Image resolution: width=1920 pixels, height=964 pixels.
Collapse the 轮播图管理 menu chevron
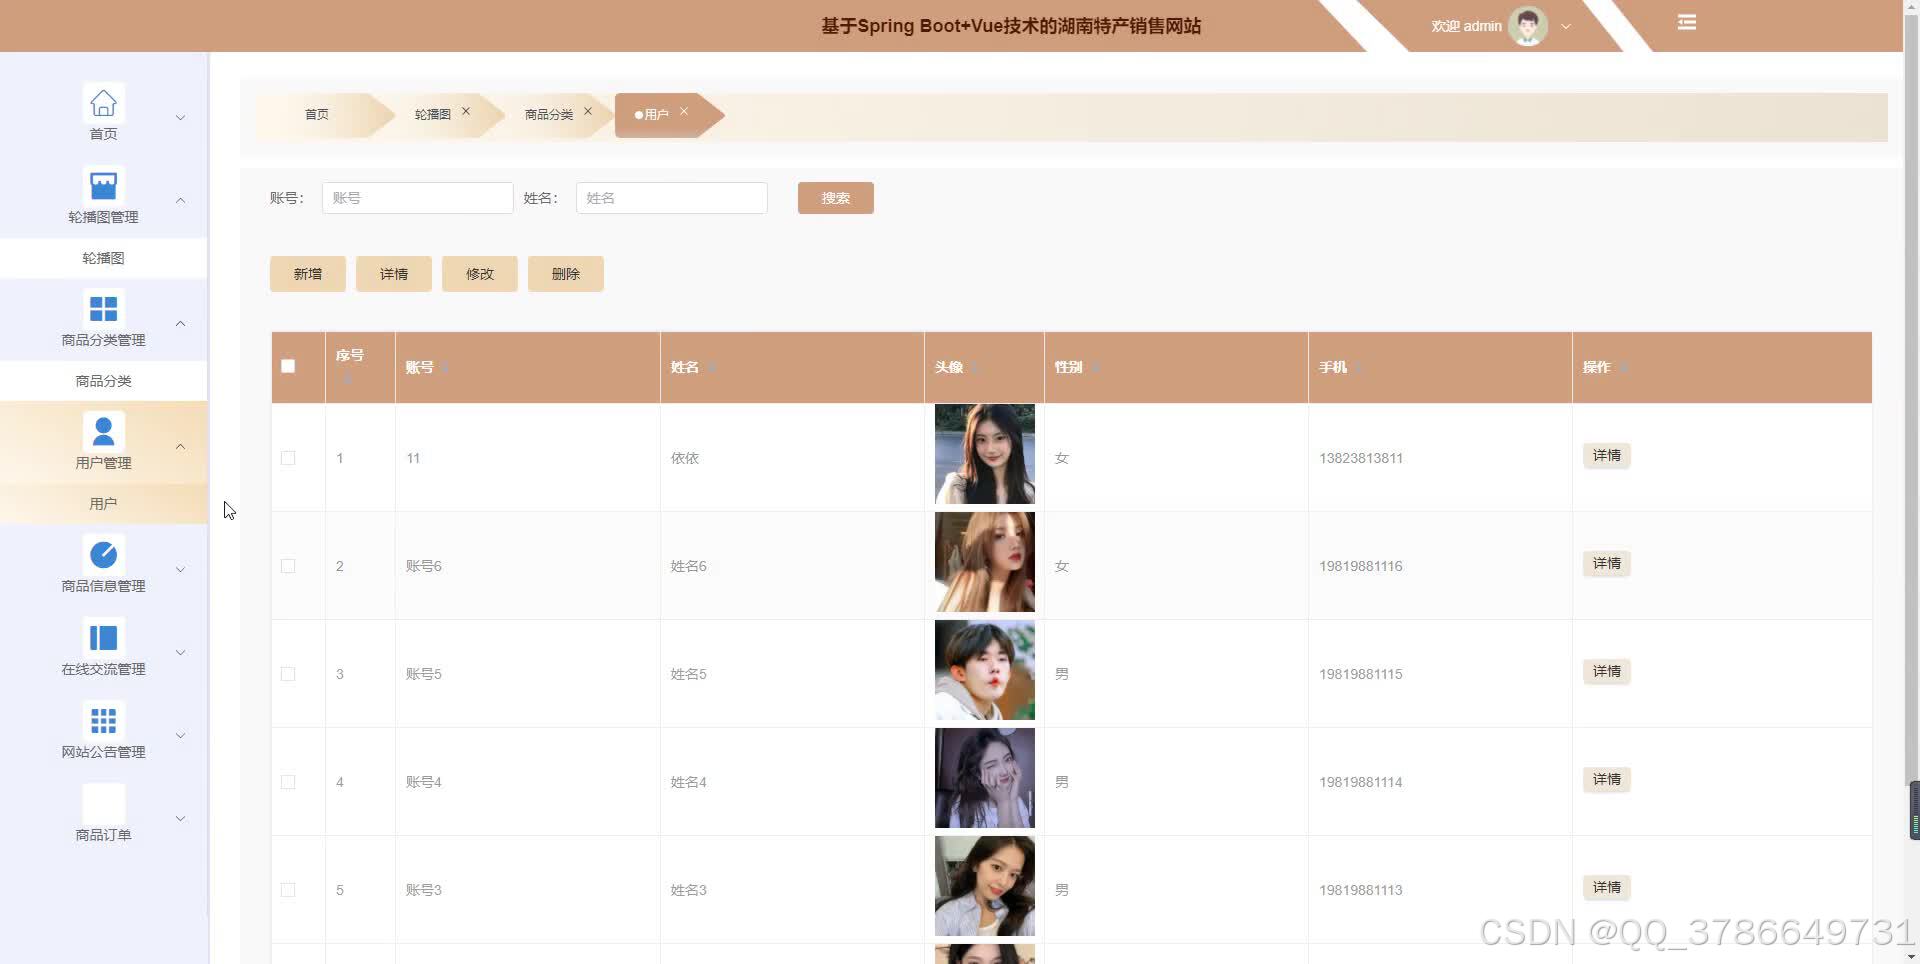(180, 200)
